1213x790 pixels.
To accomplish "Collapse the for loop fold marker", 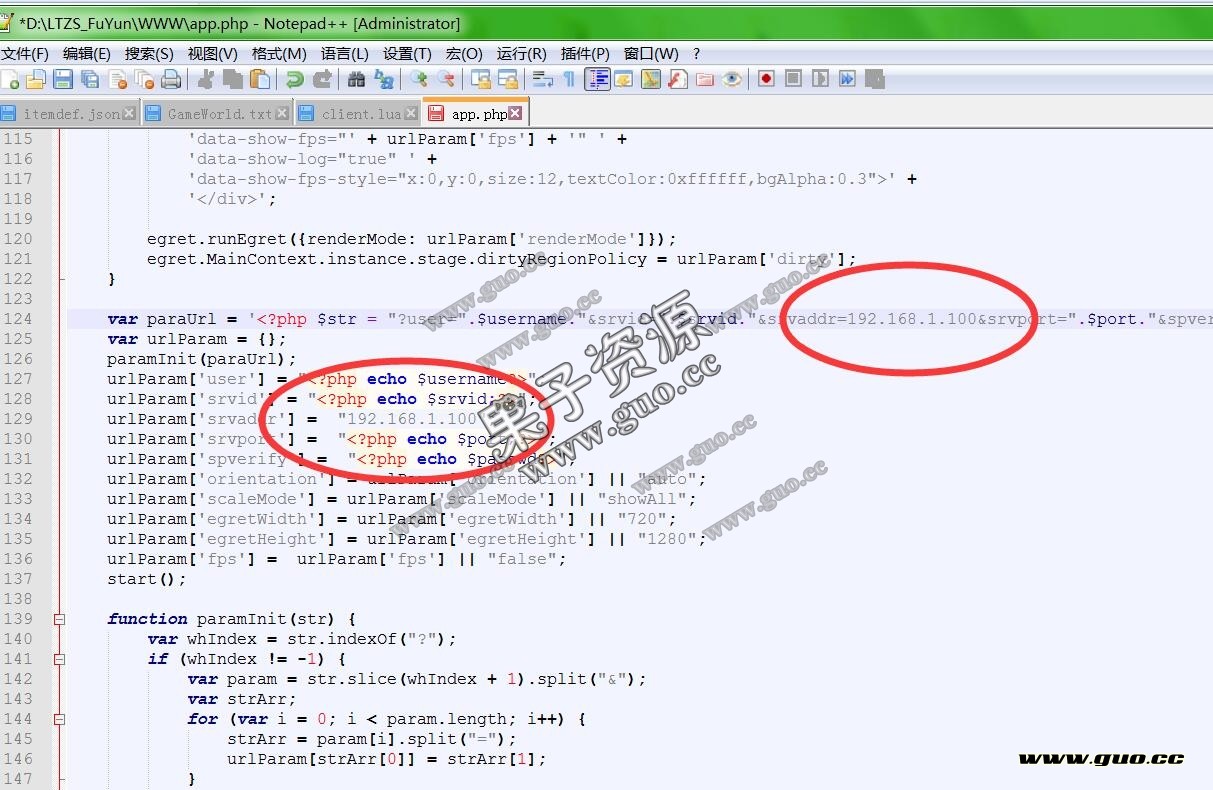I will (x=59, y=719).
